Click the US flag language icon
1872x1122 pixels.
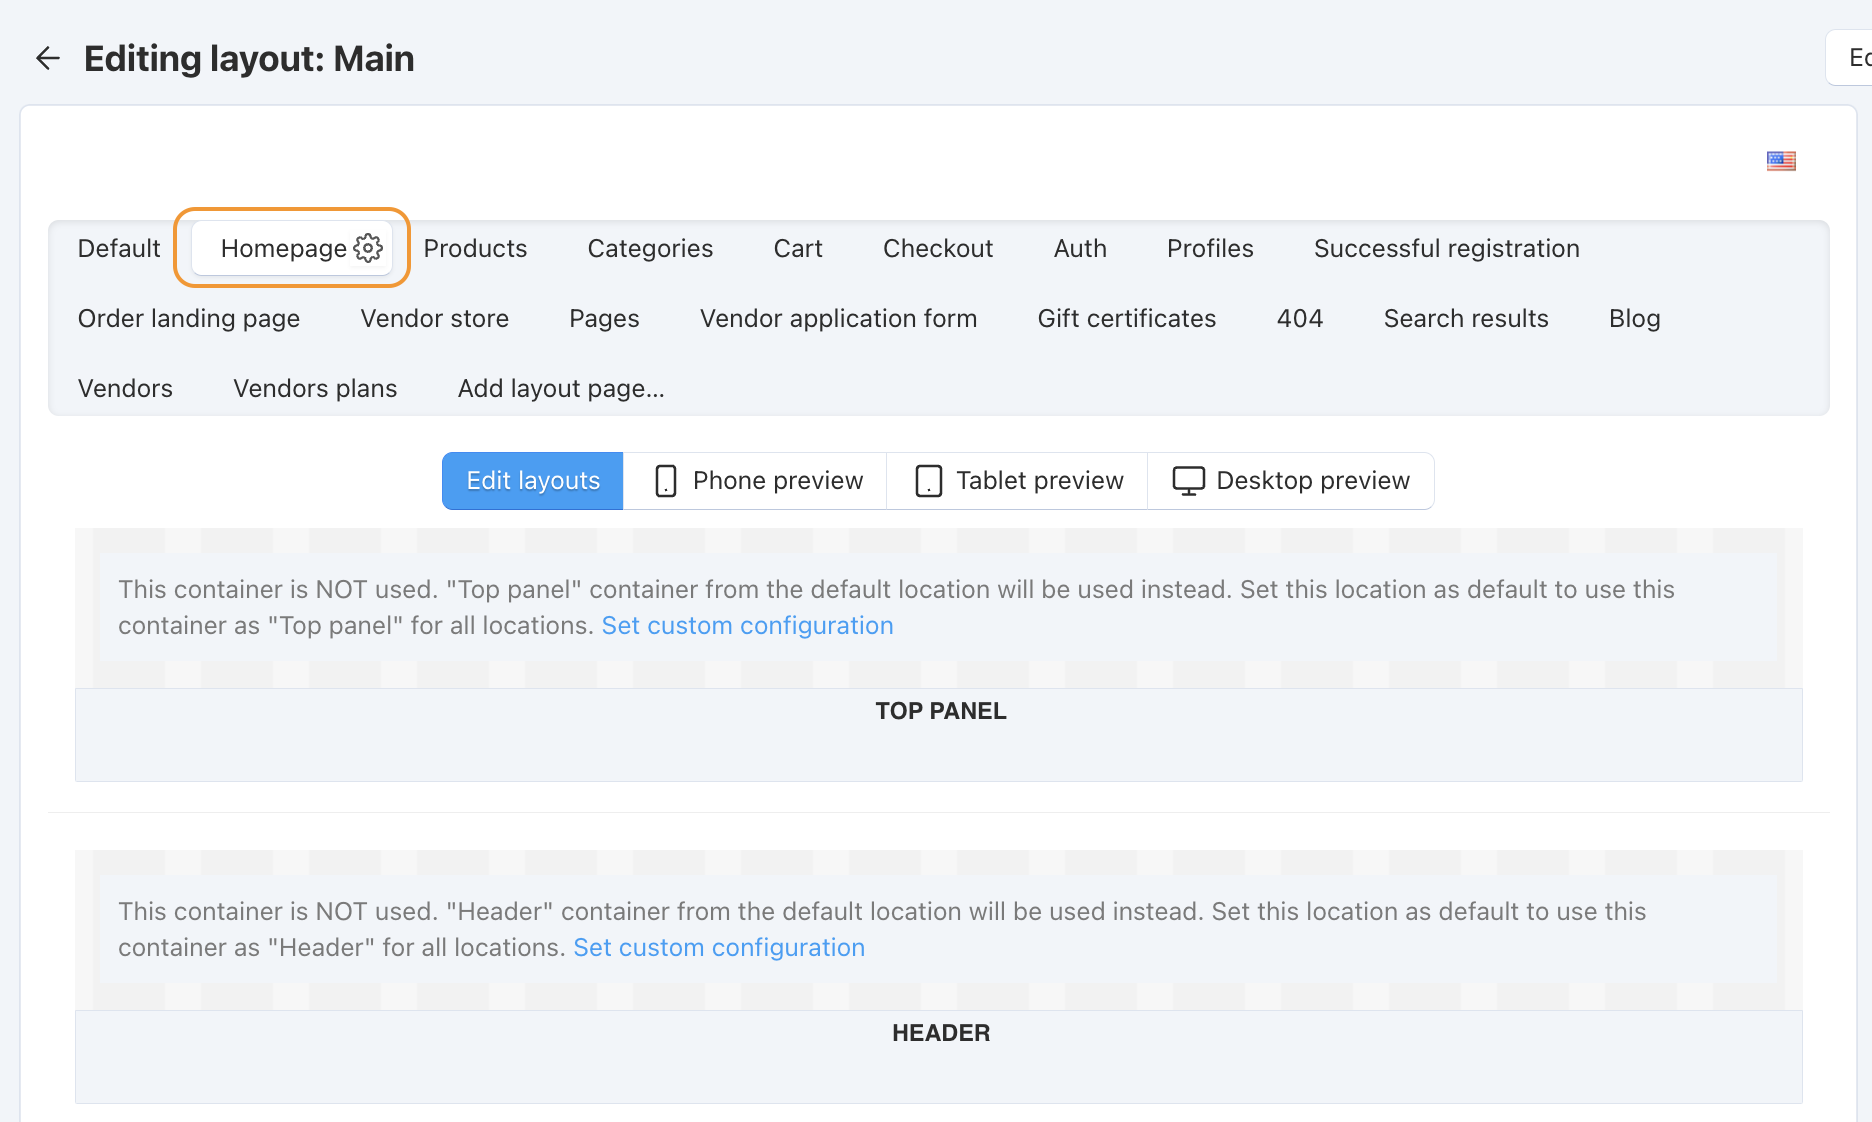[x=1781, y=160]
